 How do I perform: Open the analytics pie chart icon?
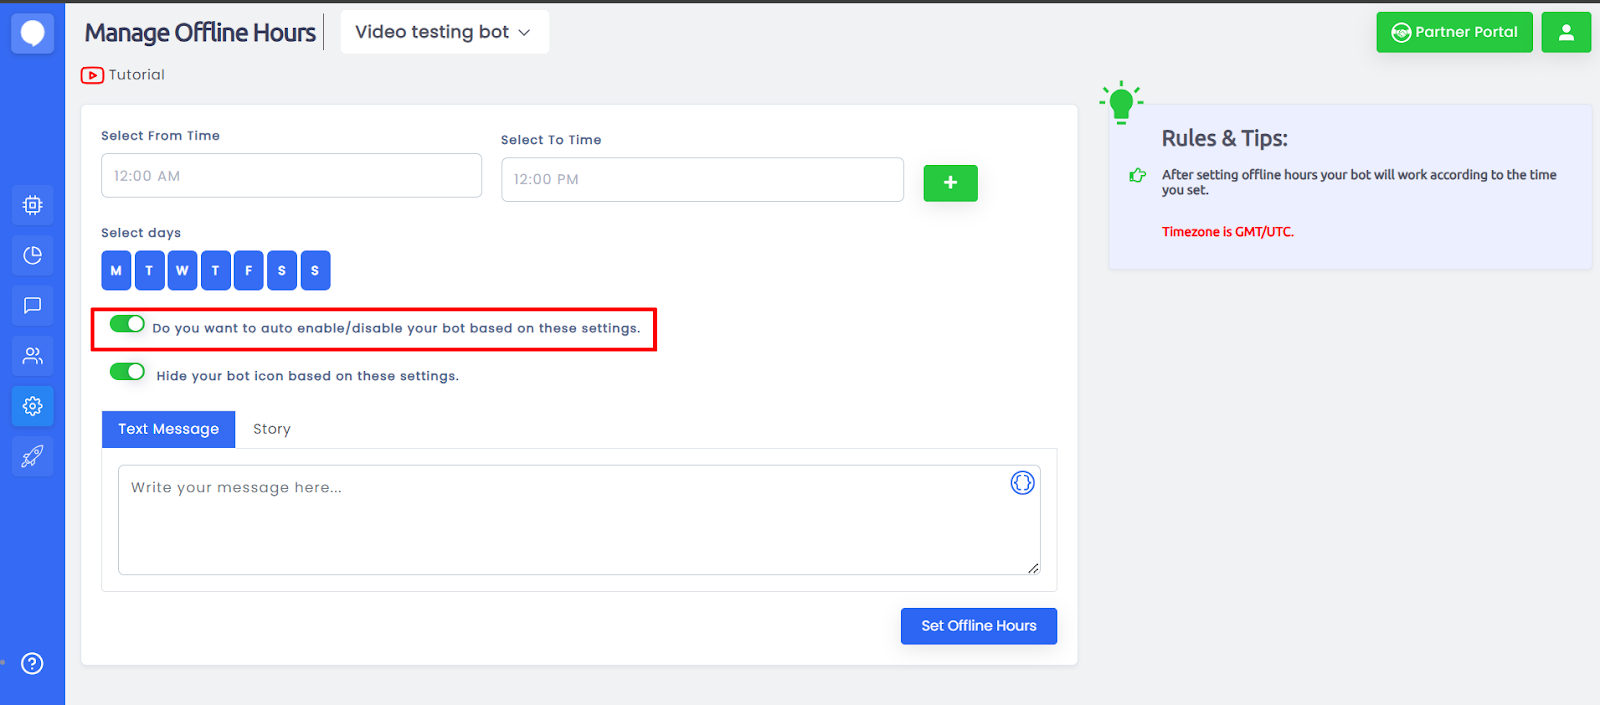point(32,255)
